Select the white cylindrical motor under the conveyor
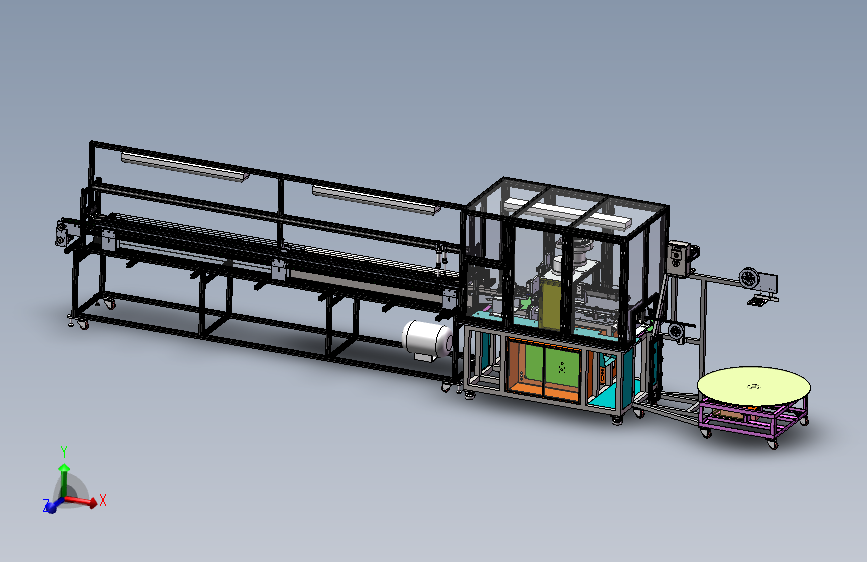Screen dimensions: 867x562 (427, 339)
